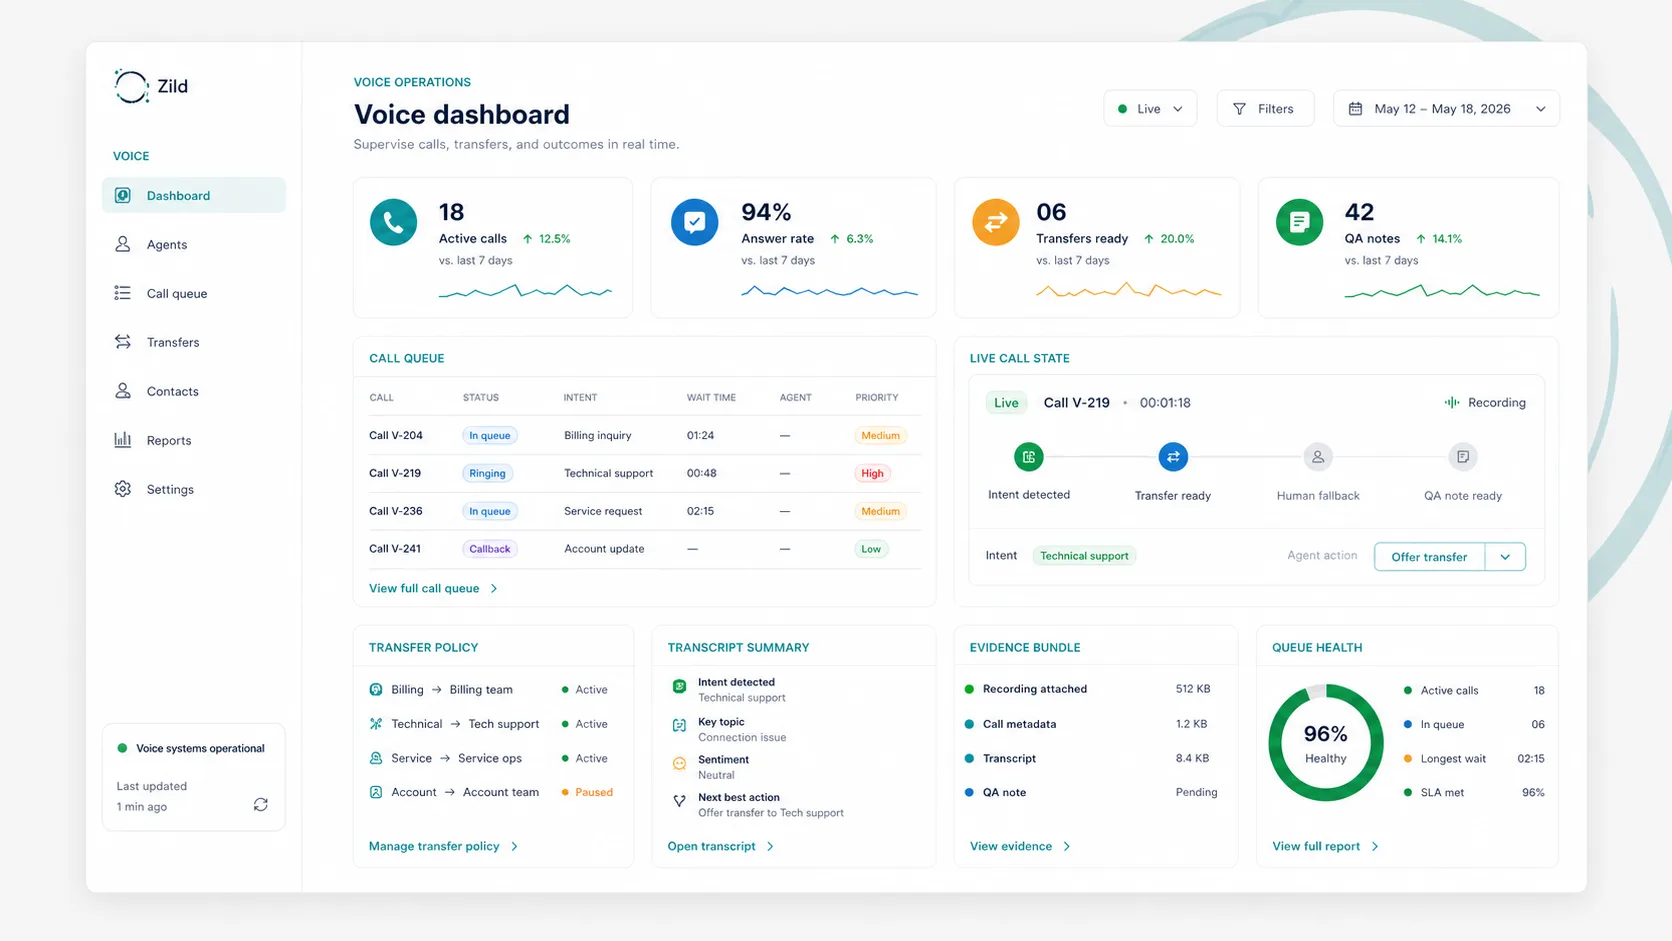Select the Agents sidebar icon
The image size is (1672, 941).
(122, 244)
